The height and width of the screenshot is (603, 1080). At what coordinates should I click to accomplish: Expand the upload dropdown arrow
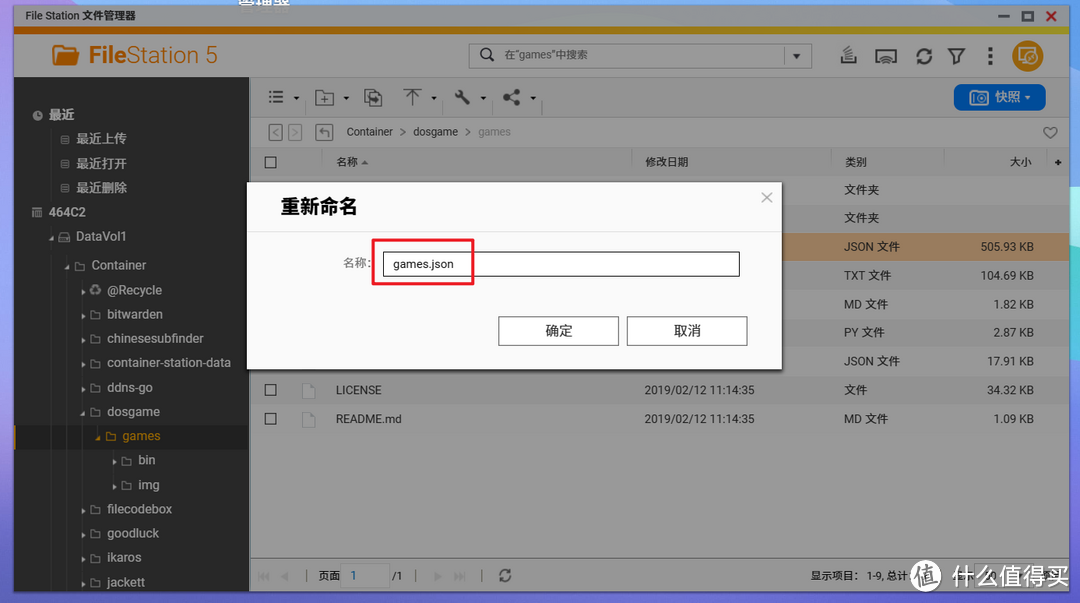pyautogui.click(x=434, y=99)
